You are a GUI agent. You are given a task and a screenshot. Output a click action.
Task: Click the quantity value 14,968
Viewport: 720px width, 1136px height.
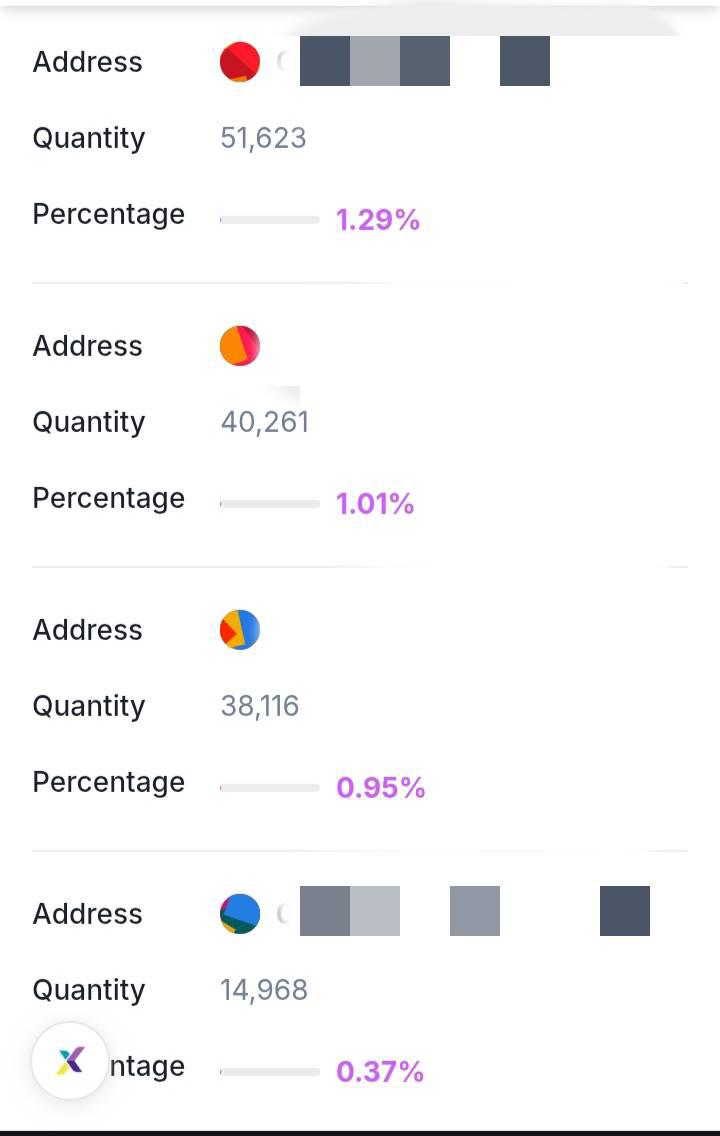[264, 990]
